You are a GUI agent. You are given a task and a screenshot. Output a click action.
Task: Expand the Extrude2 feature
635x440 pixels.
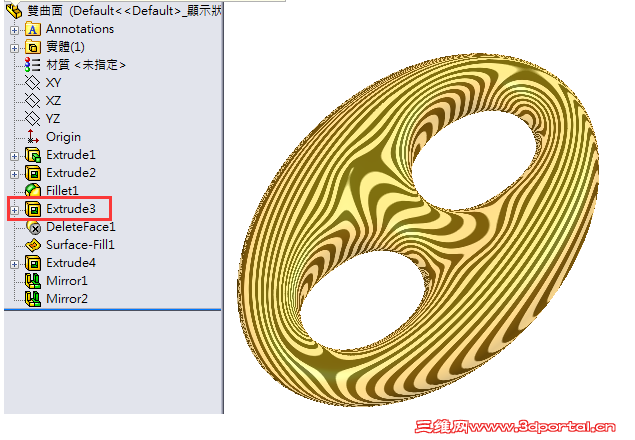tap(14, 174)
